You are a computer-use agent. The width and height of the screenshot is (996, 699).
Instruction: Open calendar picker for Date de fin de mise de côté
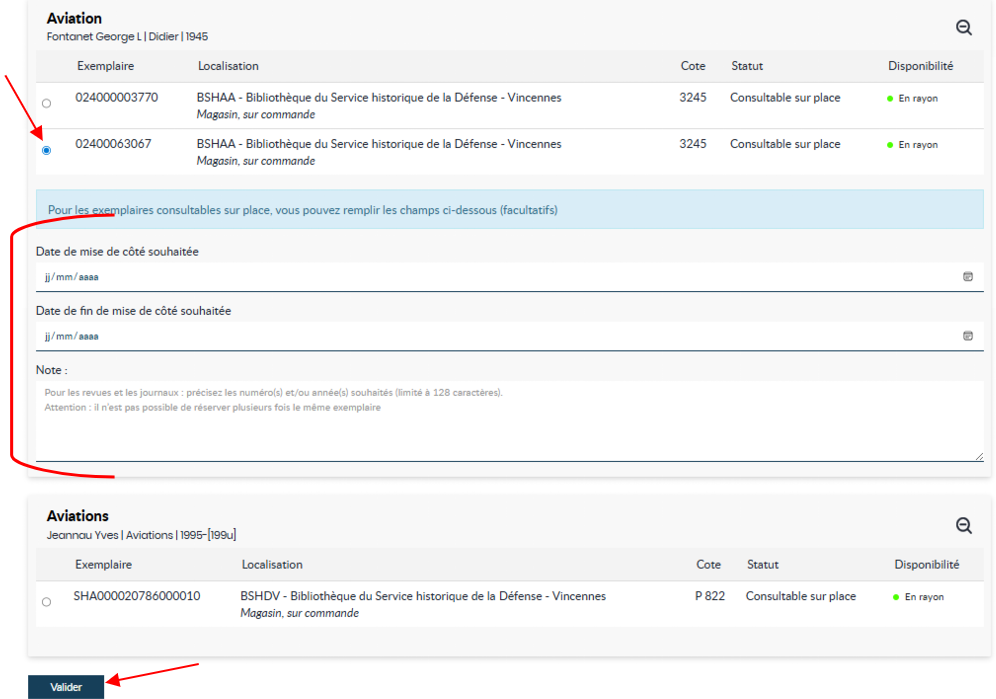[x=967, y=336]
